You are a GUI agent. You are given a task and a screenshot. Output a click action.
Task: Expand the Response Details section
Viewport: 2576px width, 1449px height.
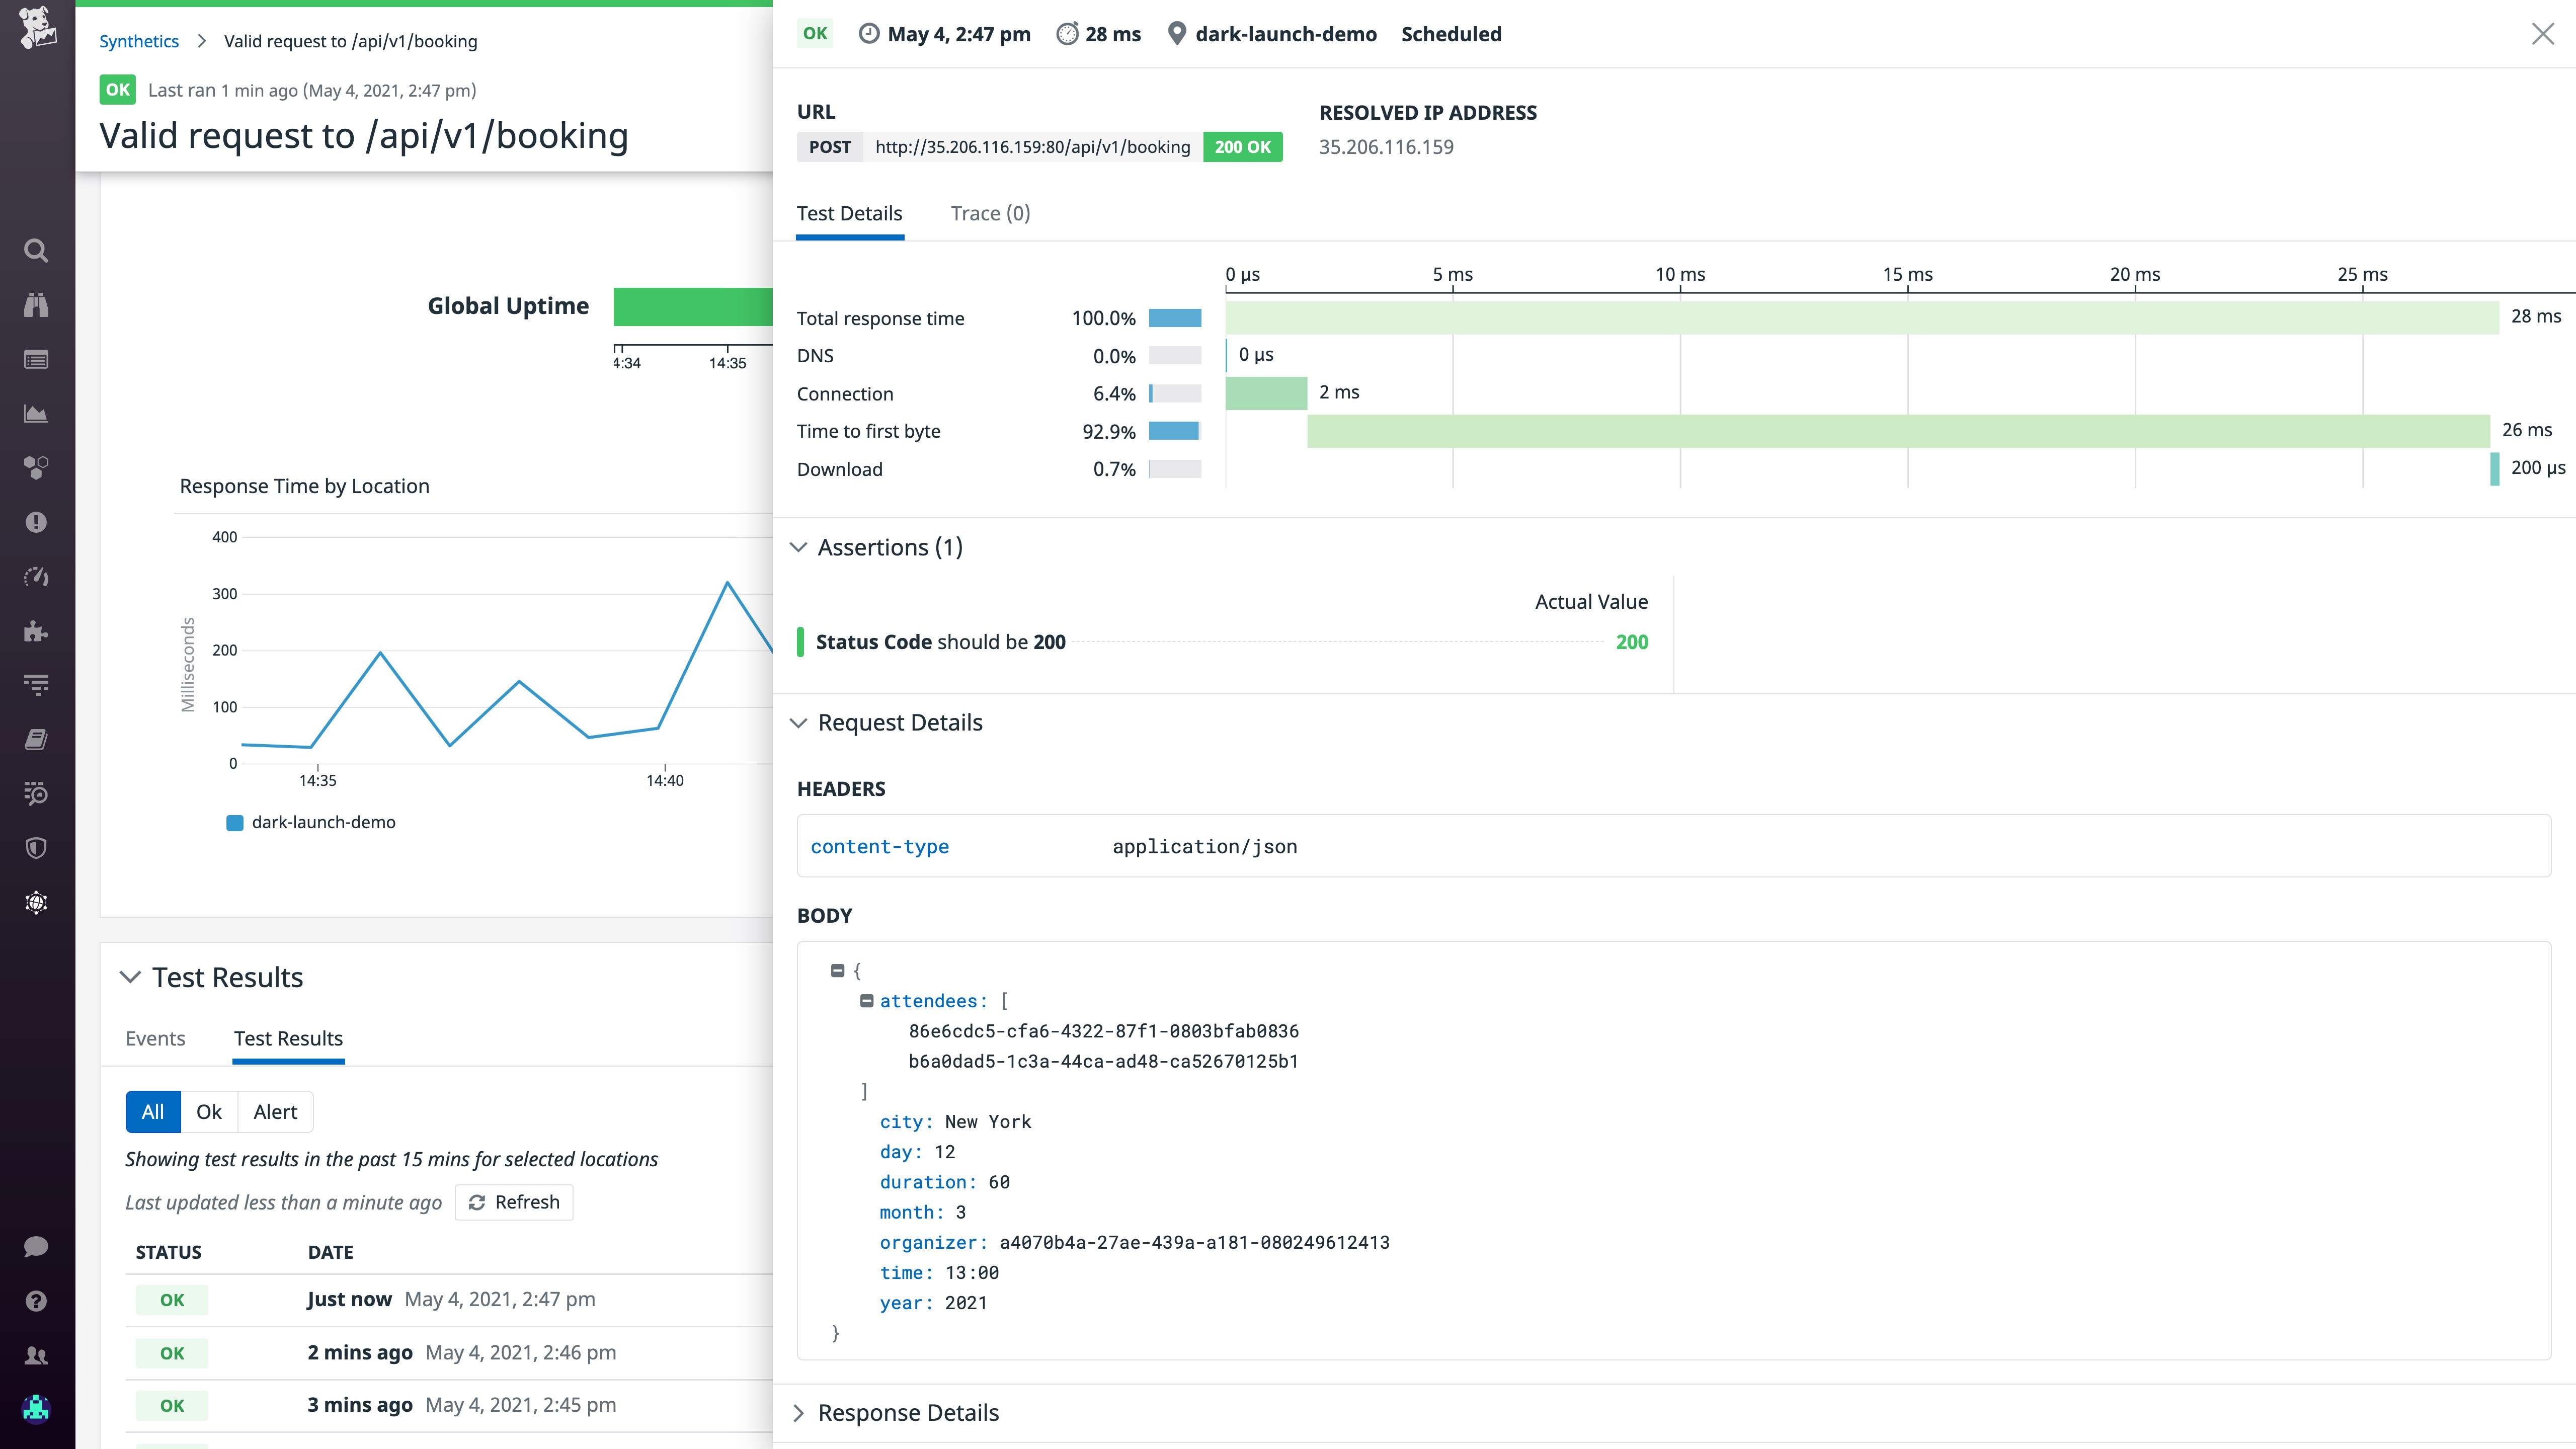pyautogui.click(x=799, y=1412)
